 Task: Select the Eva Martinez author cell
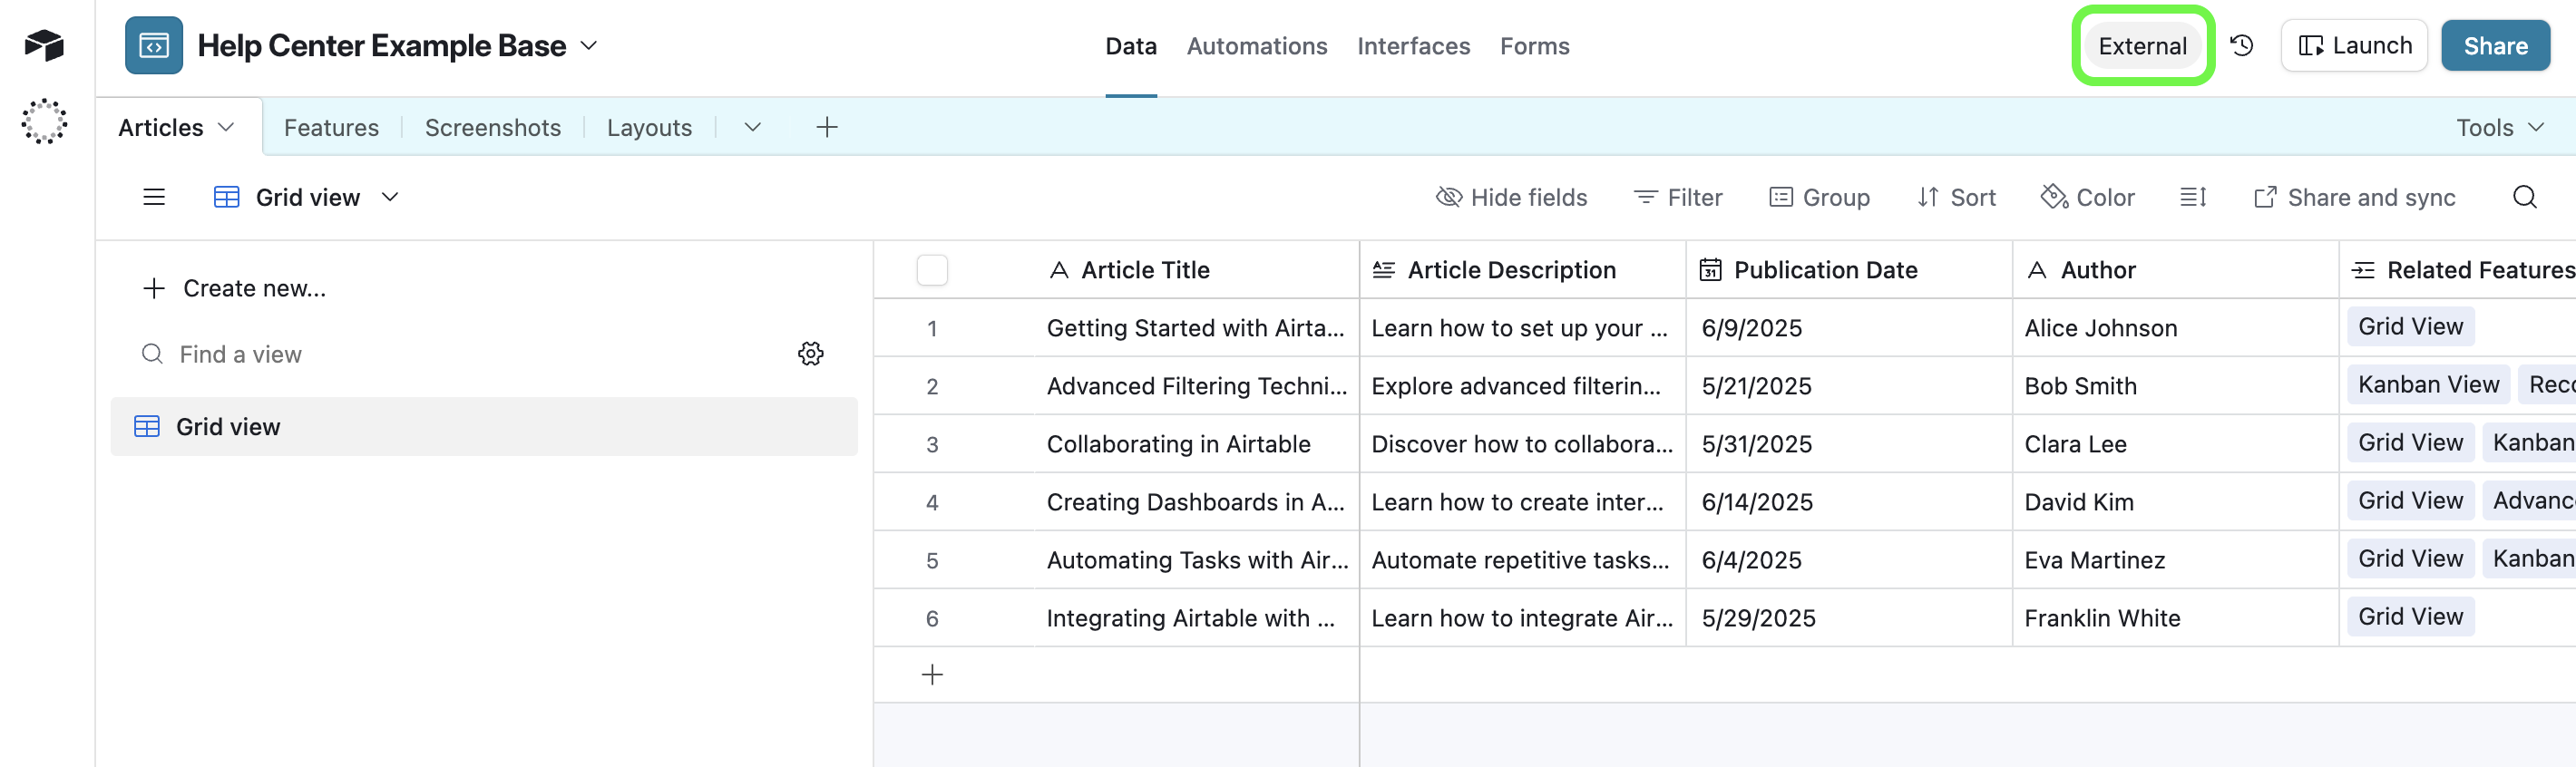click(2175, 560)
